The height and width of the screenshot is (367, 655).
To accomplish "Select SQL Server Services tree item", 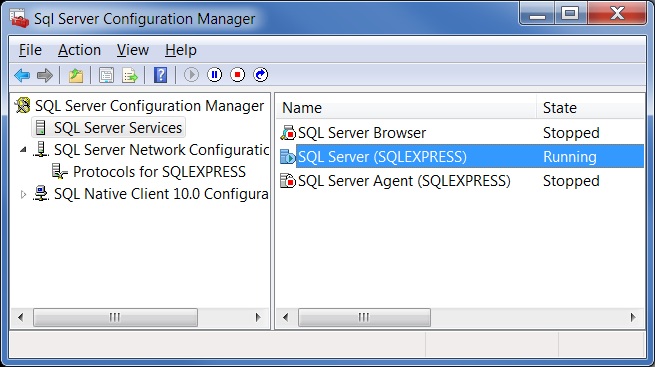I will click(x=118, y=128).
